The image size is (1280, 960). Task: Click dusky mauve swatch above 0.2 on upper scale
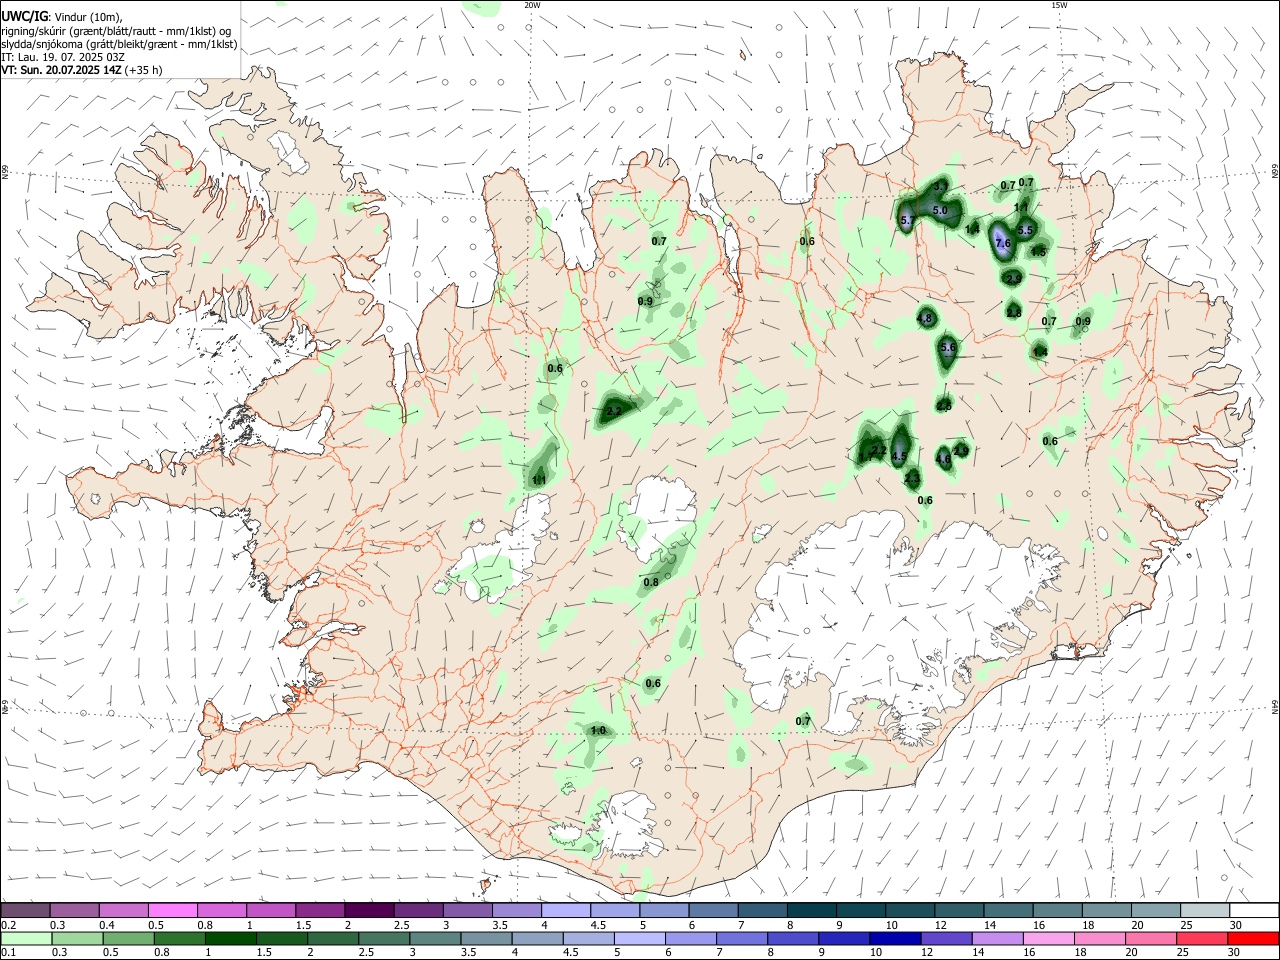click(25, 910)
